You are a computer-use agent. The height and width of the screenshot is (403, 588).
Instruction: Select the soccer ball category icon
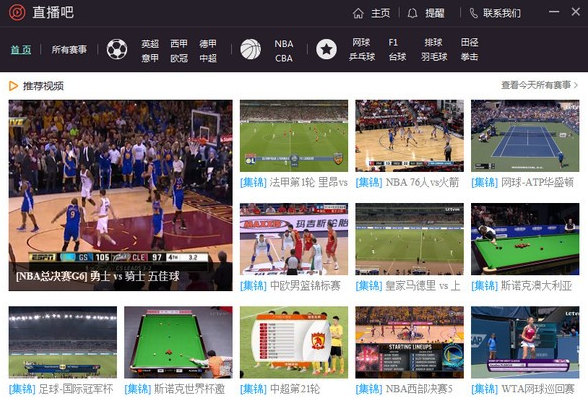coord(117,49)
